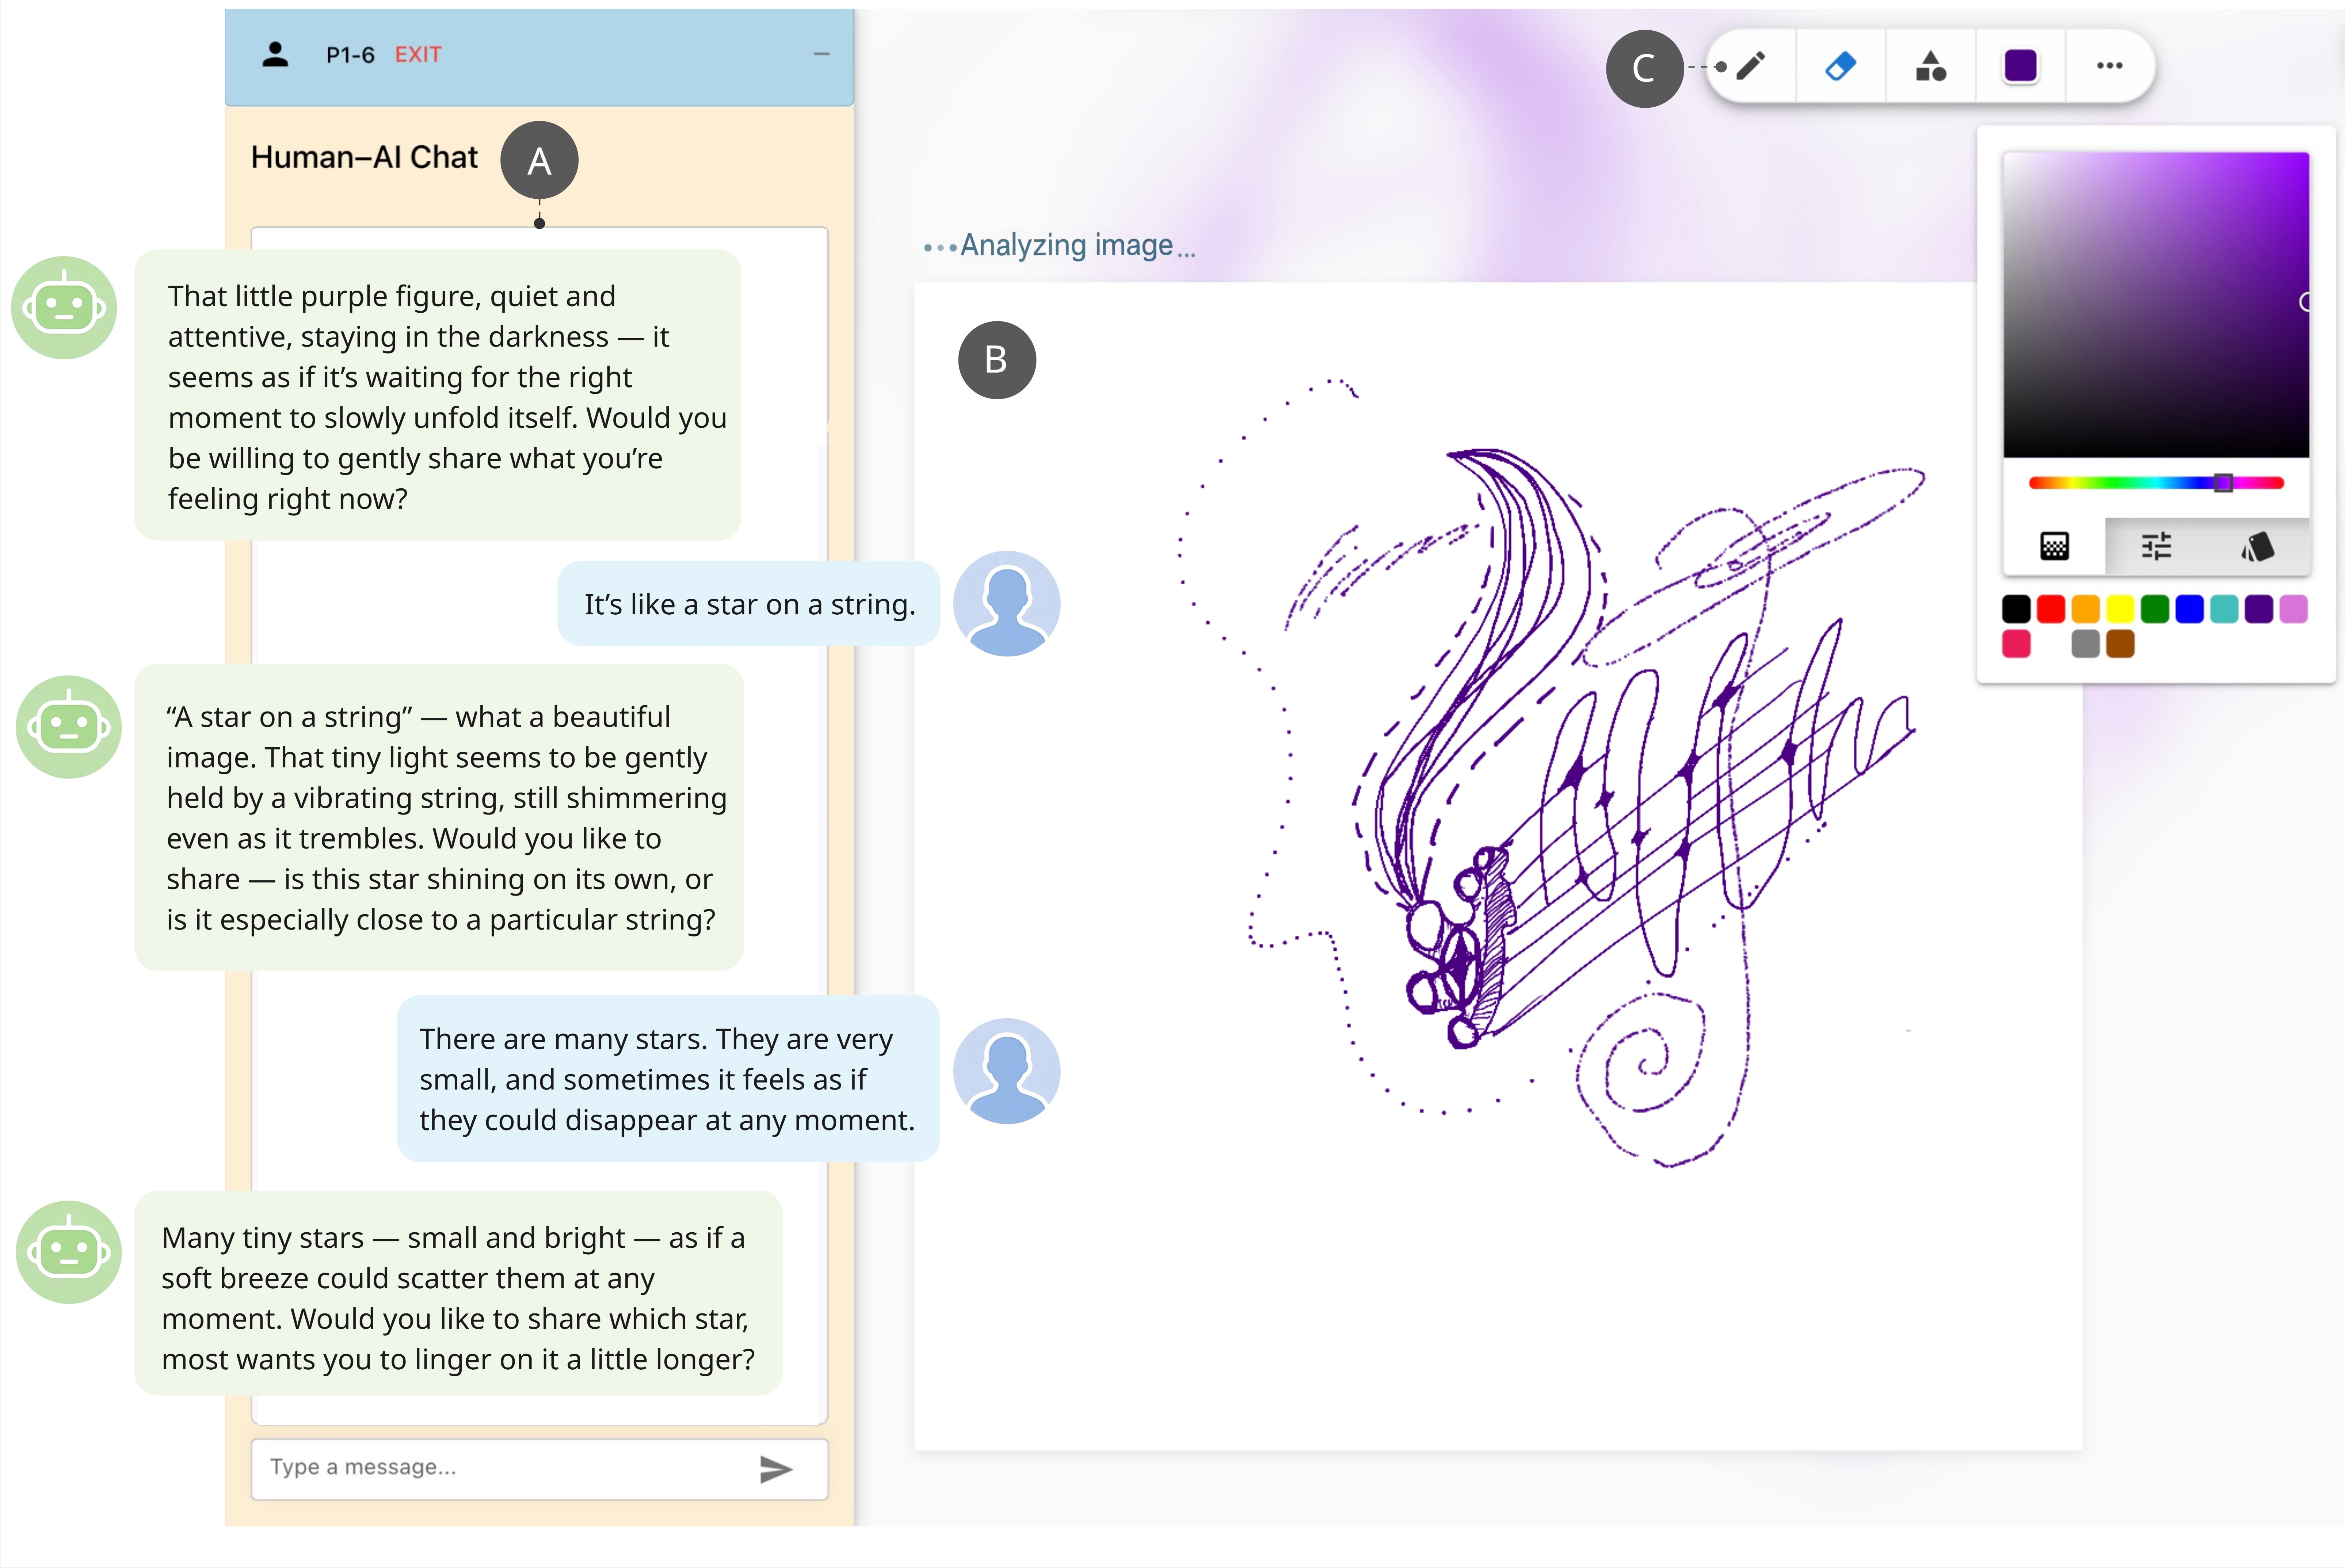Select the pencil drawing tool

coord(1750,66)
